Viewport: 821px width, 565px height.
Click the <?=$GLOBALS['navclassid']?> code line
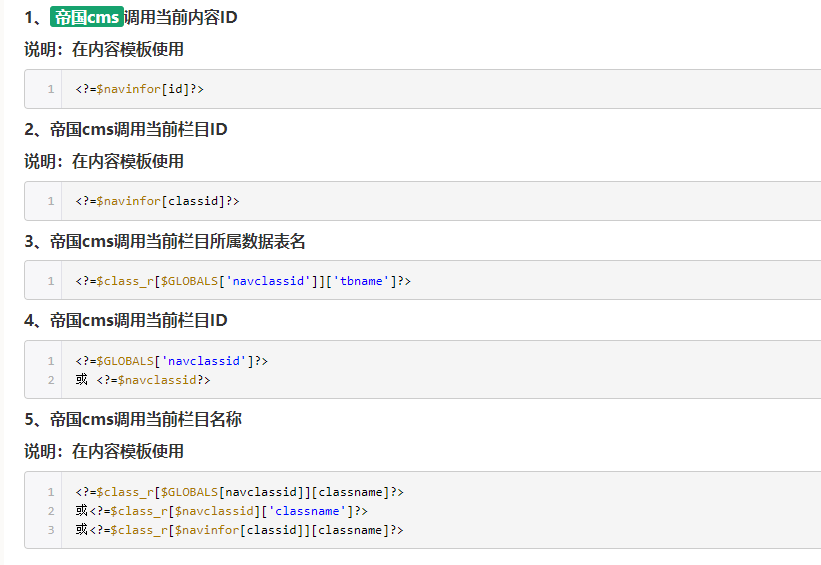coord(171,361)
